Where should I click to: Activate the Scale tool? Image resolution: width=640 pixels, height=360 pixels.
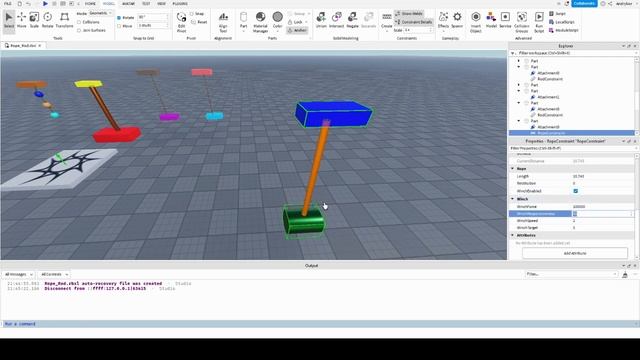point(34,20)
